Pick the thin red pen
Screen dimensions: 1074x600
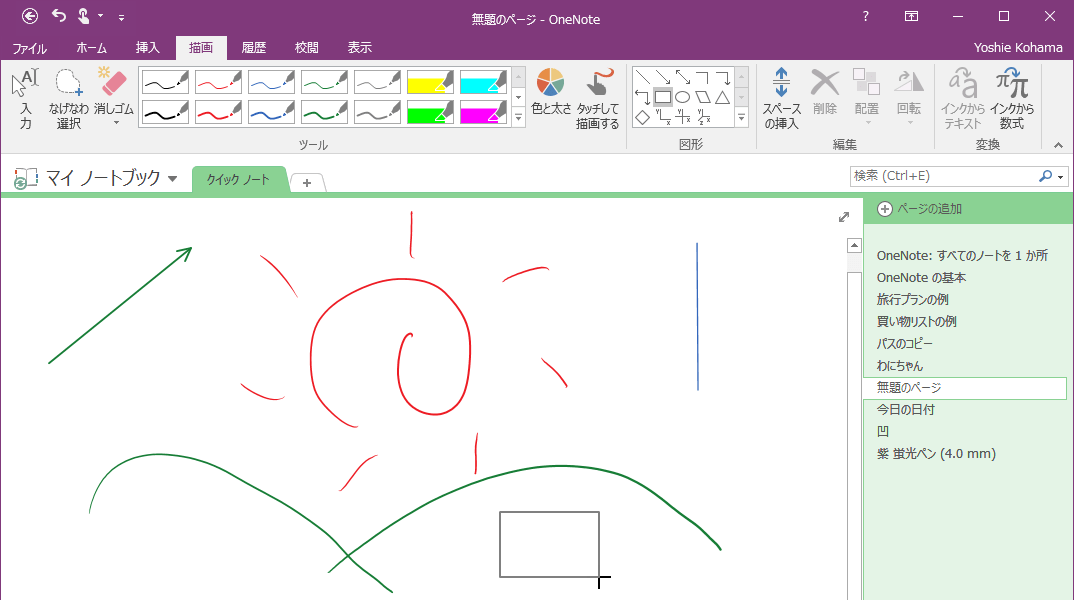[x=218, y=82]
